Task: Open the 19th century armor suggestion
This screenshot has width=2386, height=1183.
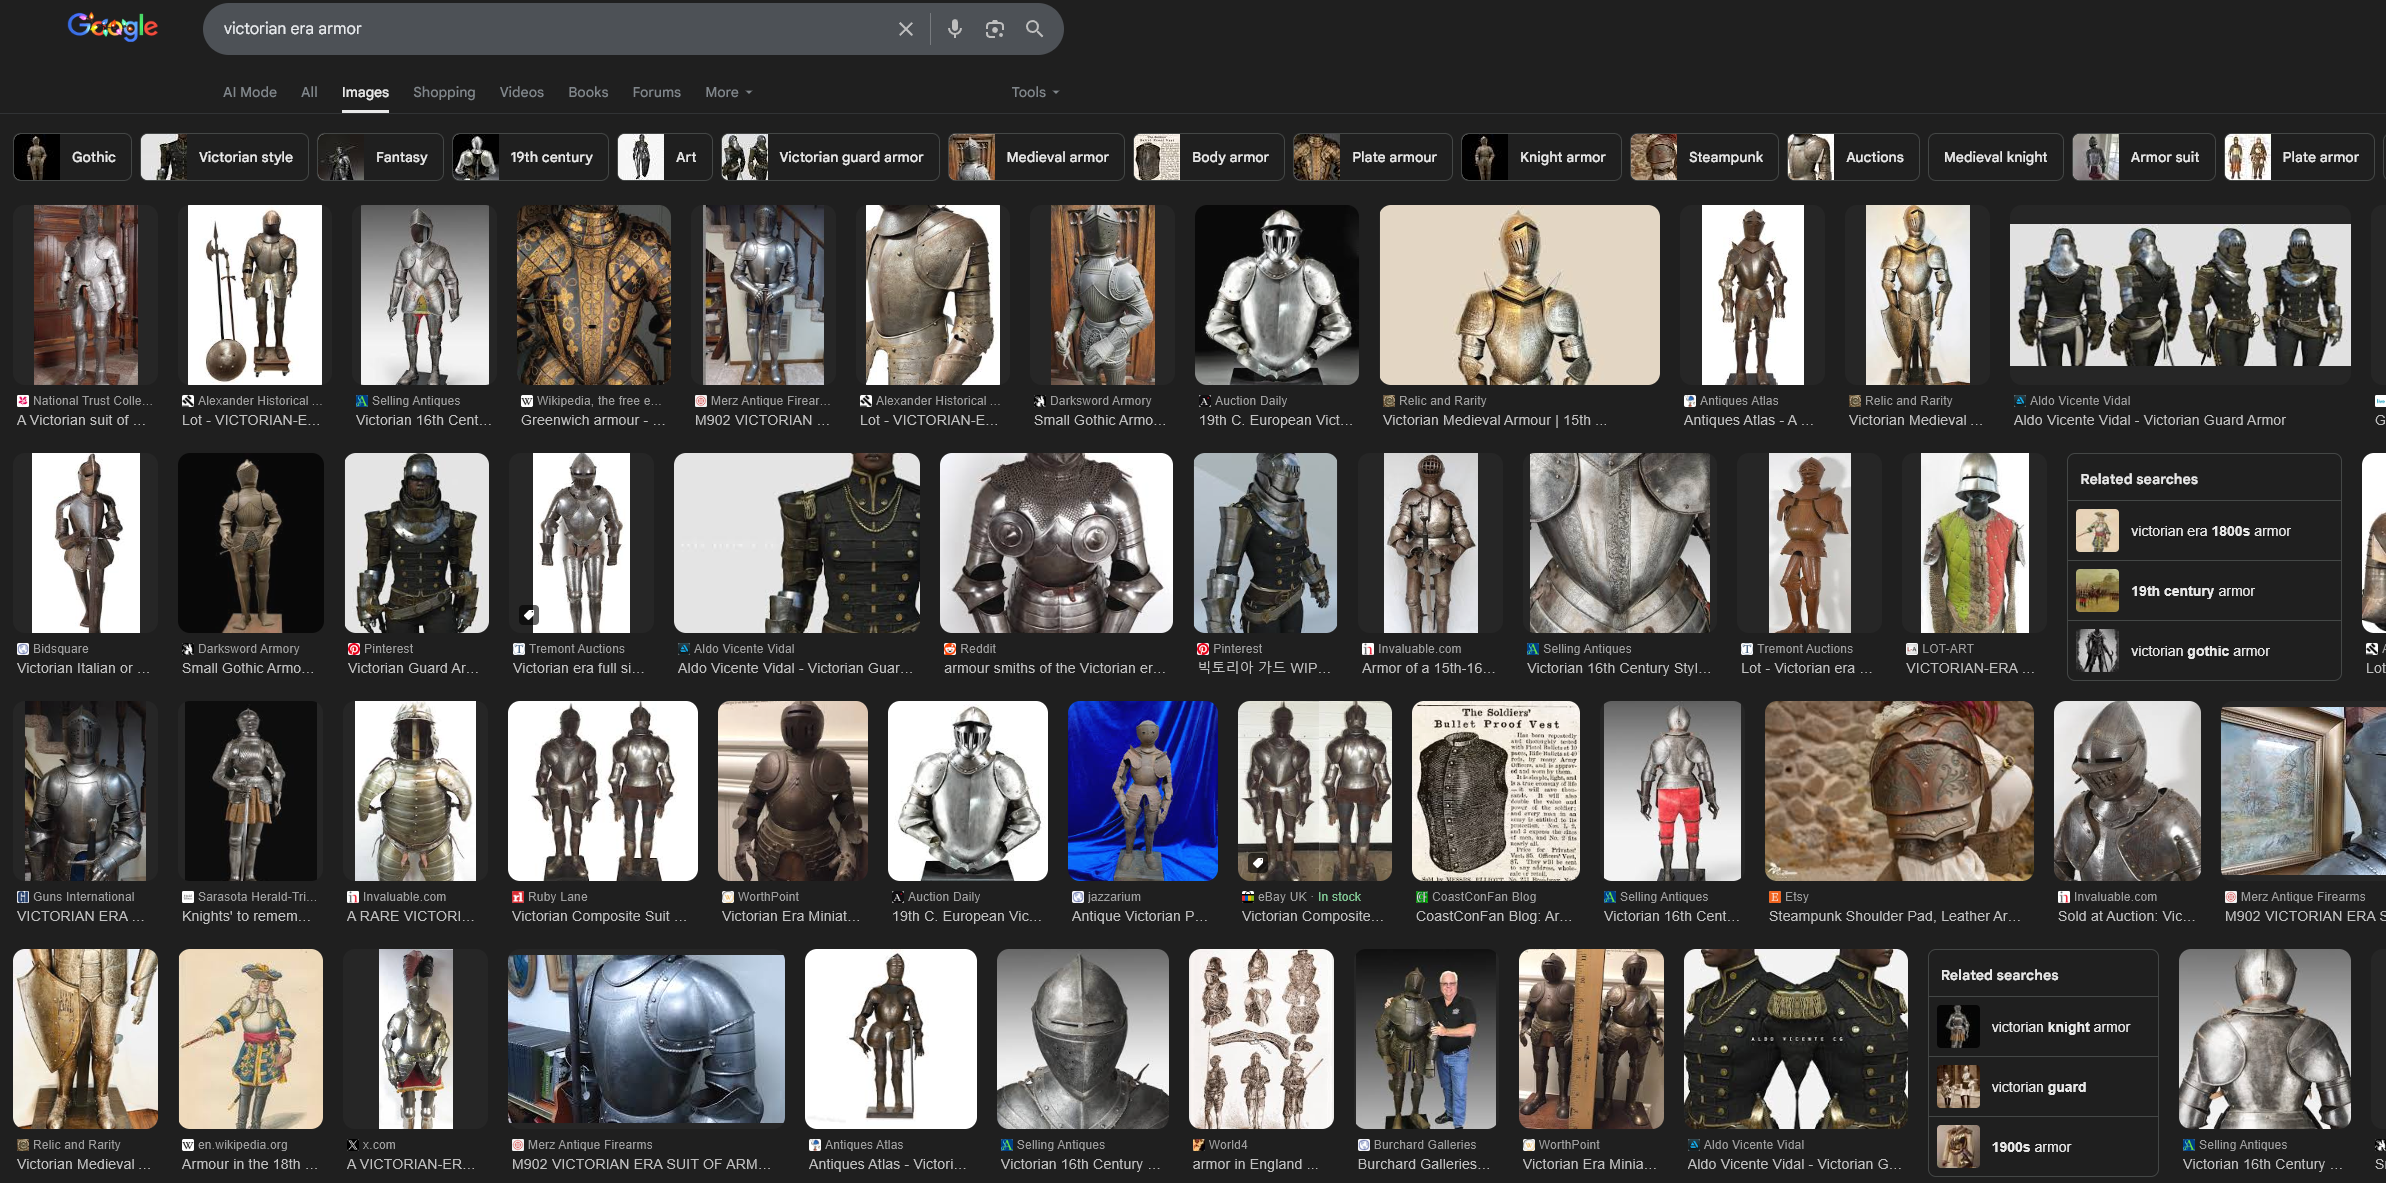Action: tap(2192, 591)
